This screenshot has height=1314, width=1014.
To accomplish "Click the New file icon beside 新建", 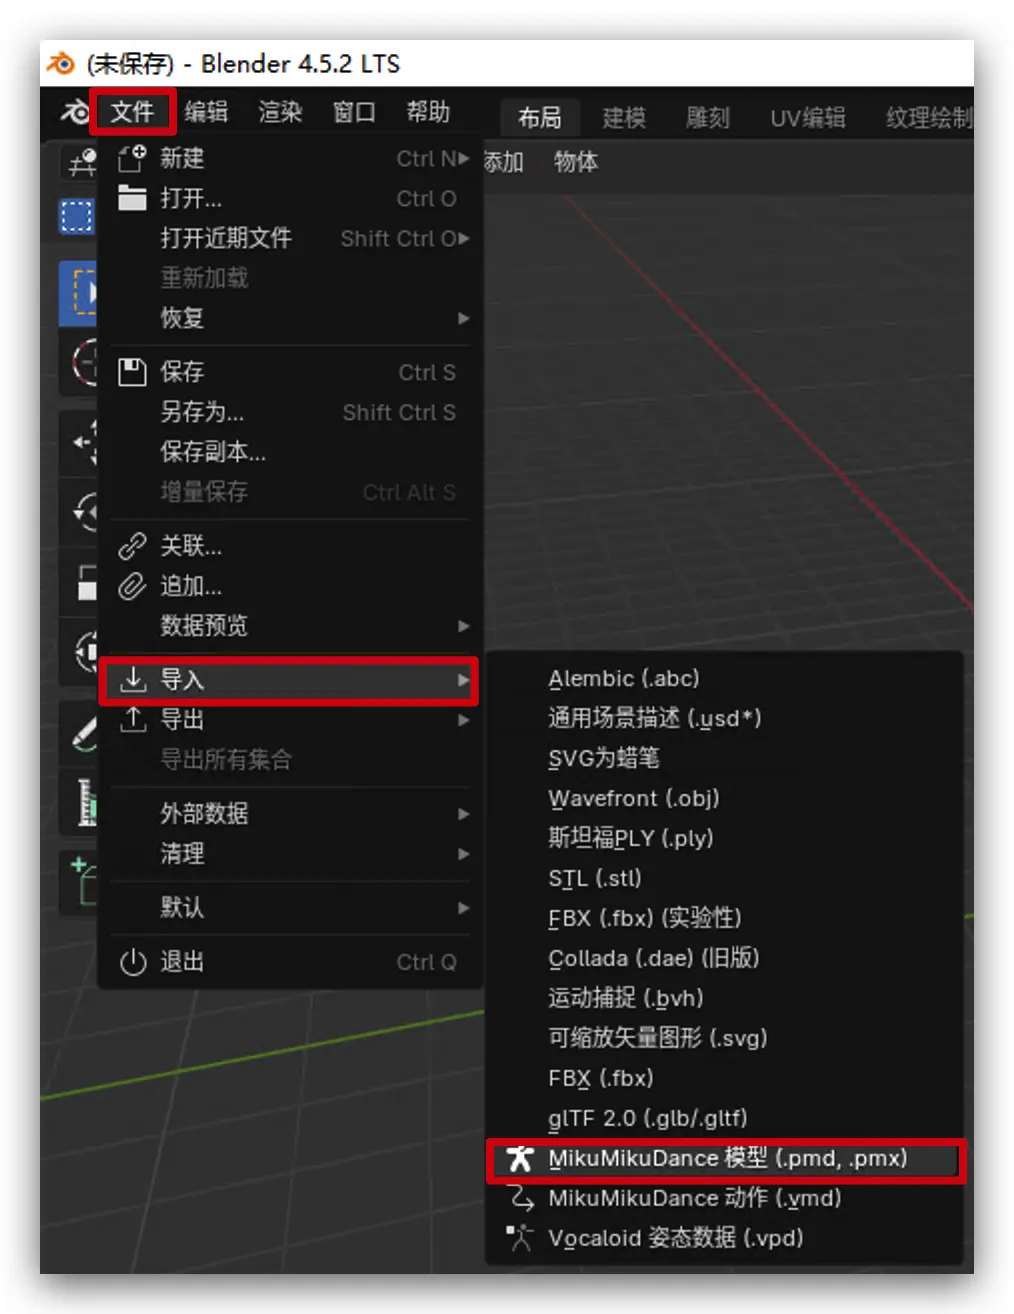I will (x=132, y=158).
